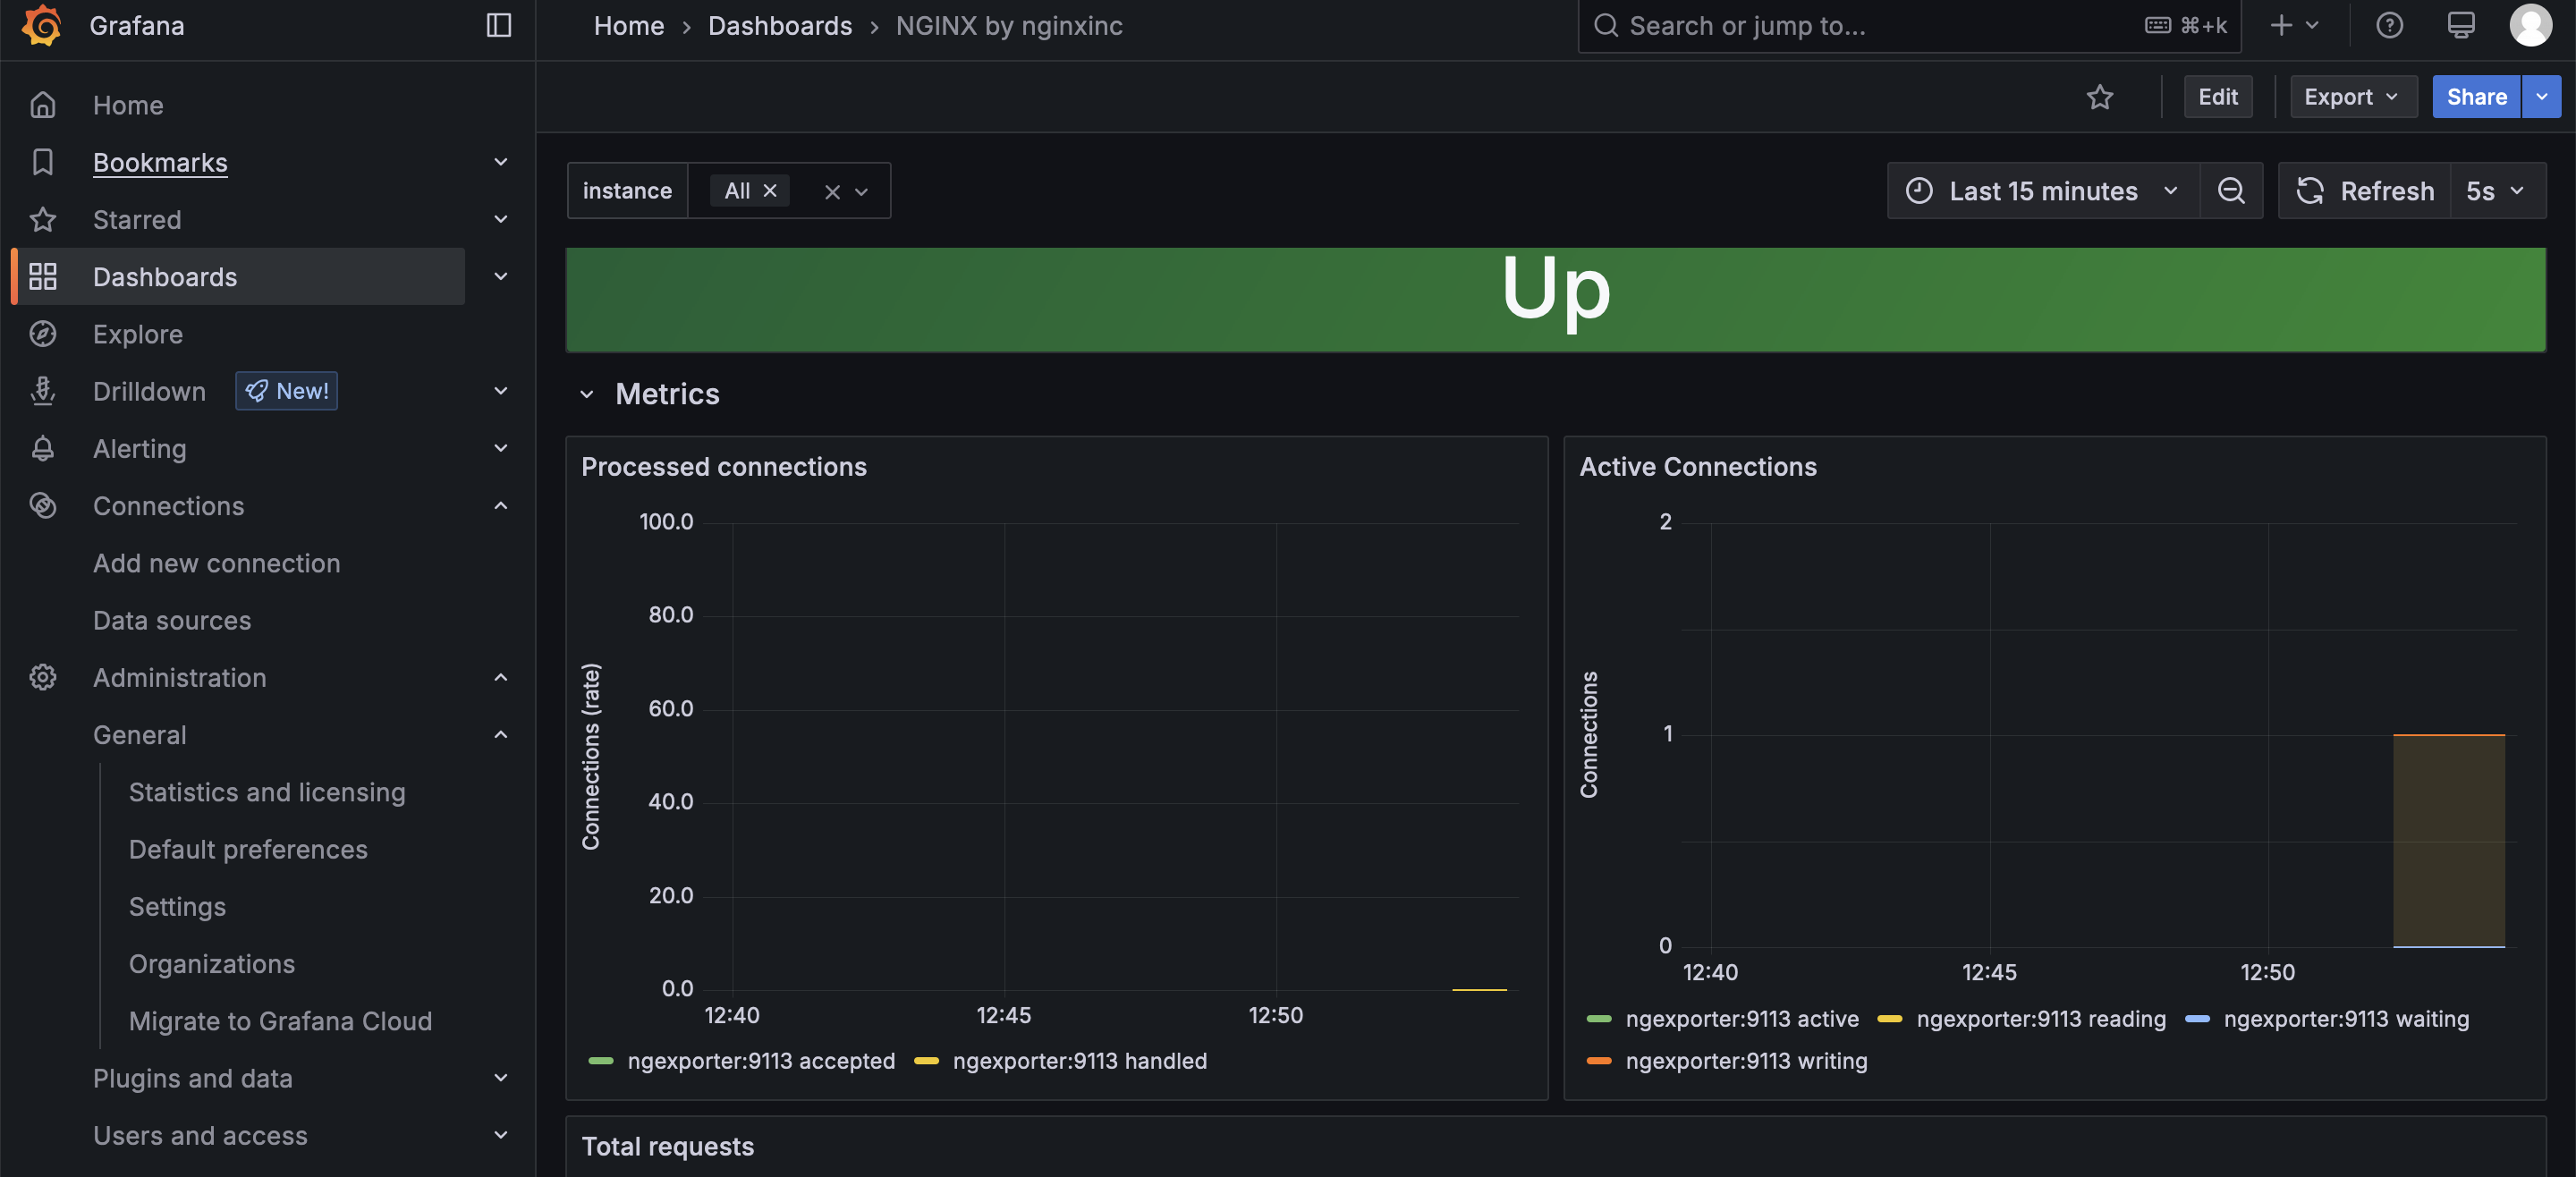Click the Connections globe icon
This screenshot has width=2576, height=1177.
pos(43,505)
